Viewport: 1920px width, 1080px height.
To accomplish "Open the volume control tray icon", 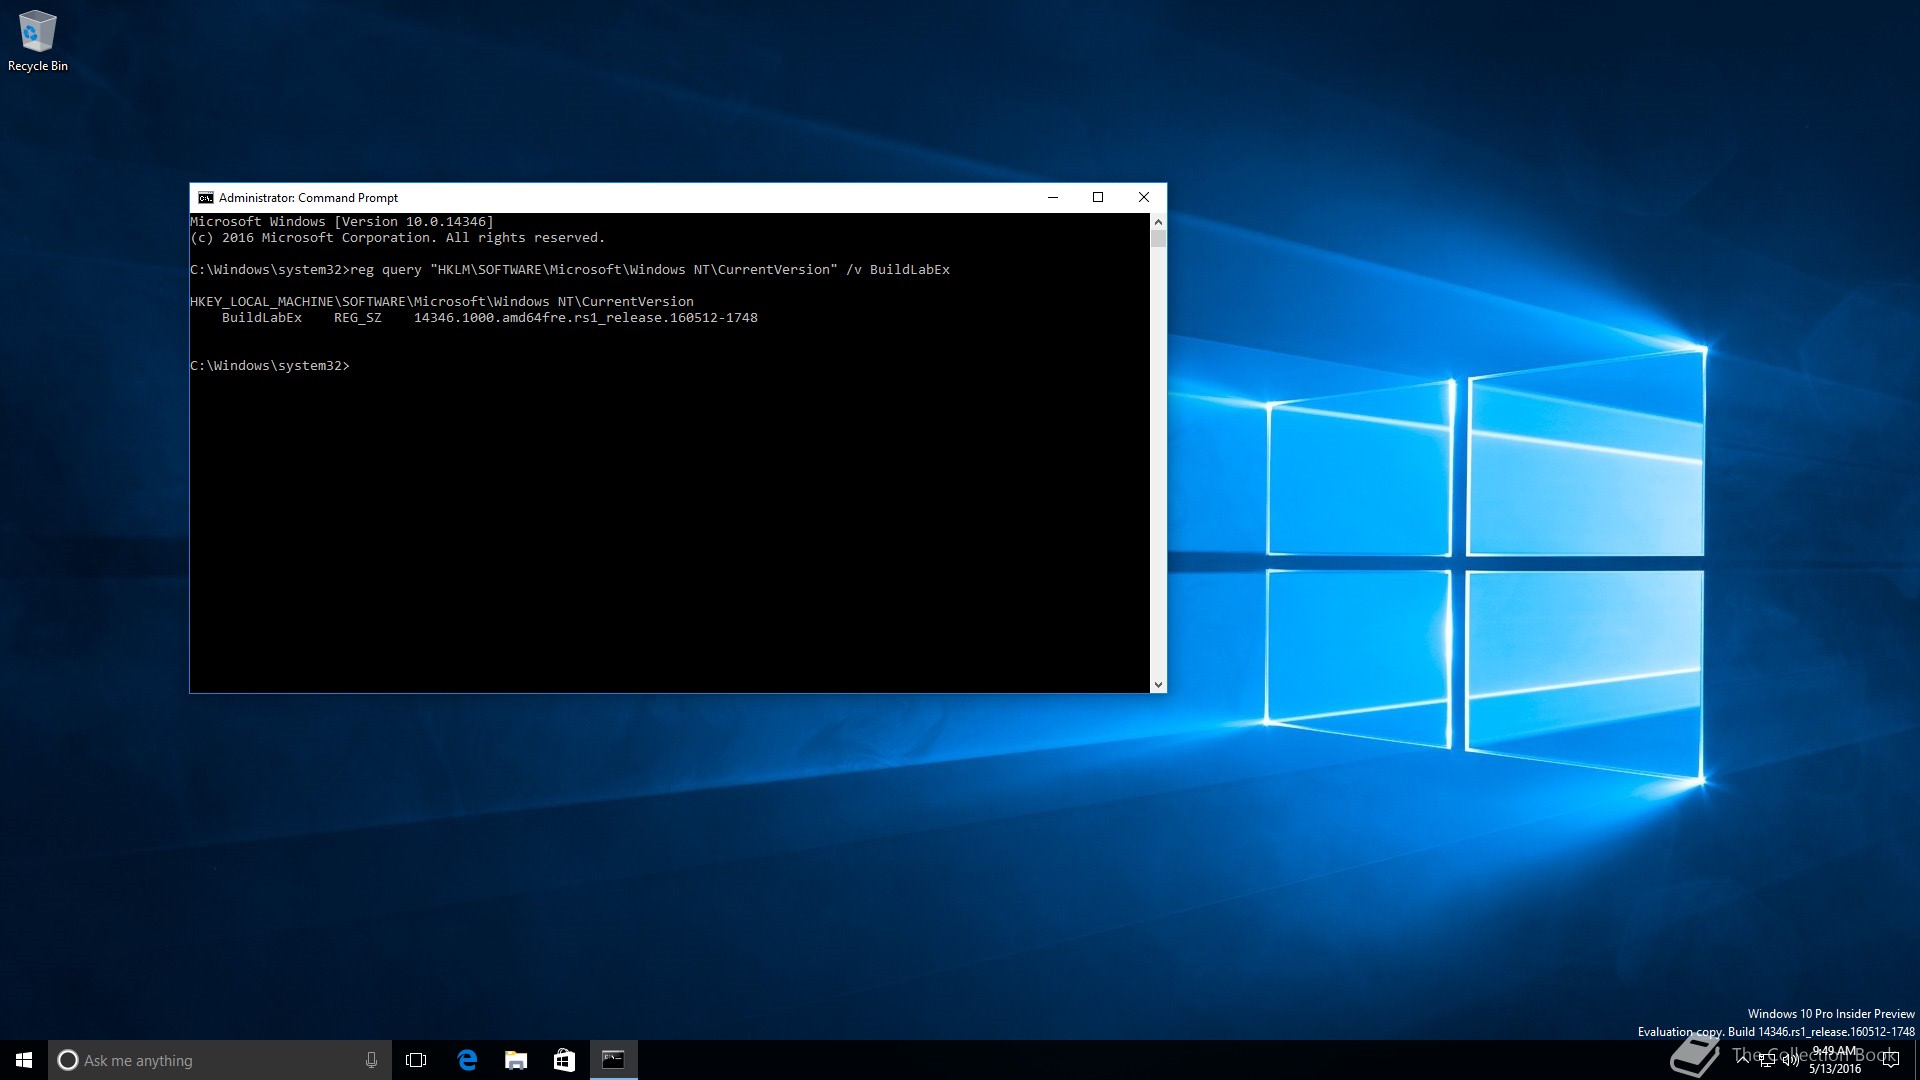I will [x=1790, y=1060].
